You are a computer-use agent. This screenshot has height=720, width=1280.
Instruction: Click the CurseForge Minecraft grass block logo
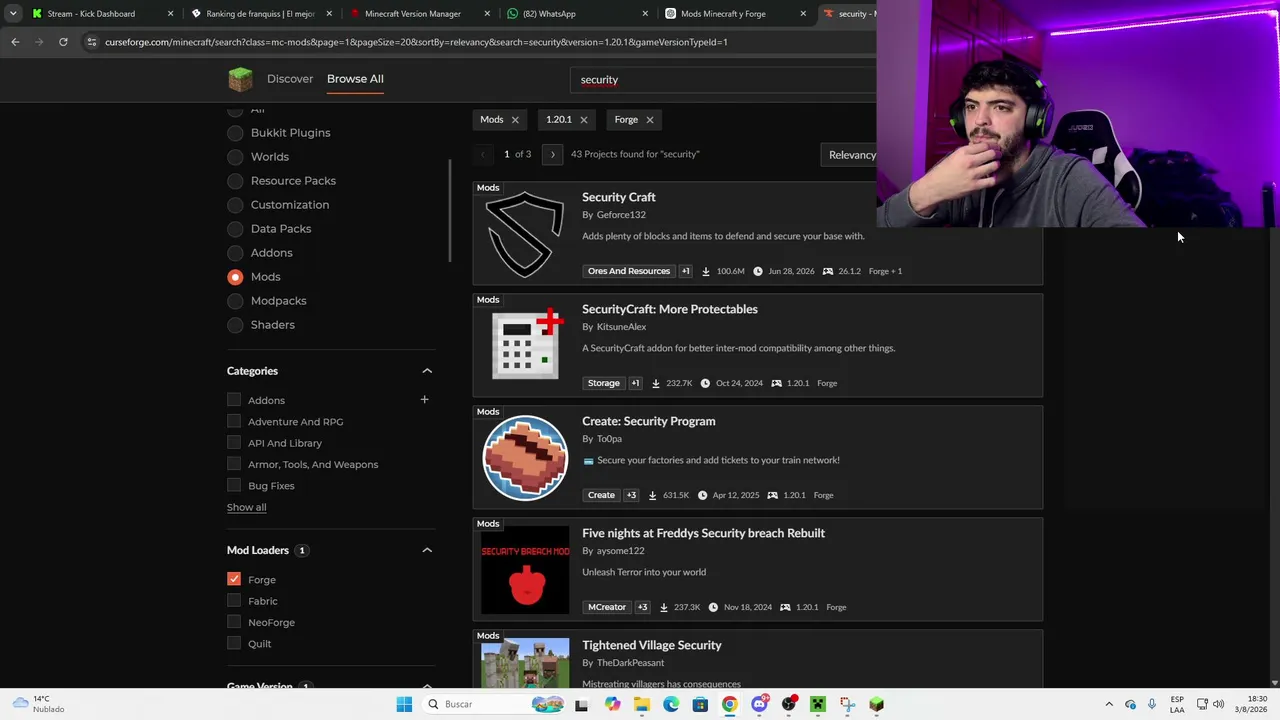coord(240,79)
